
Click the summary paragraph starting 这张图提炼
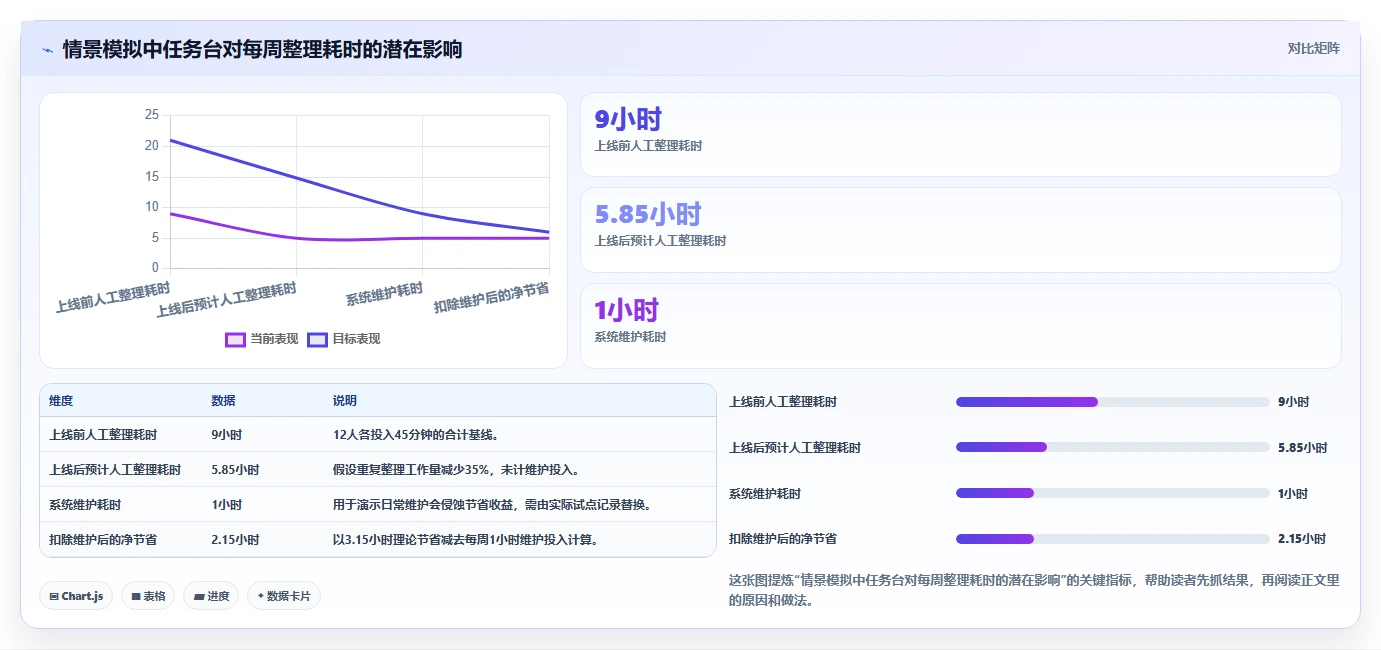coord(1034,590)
